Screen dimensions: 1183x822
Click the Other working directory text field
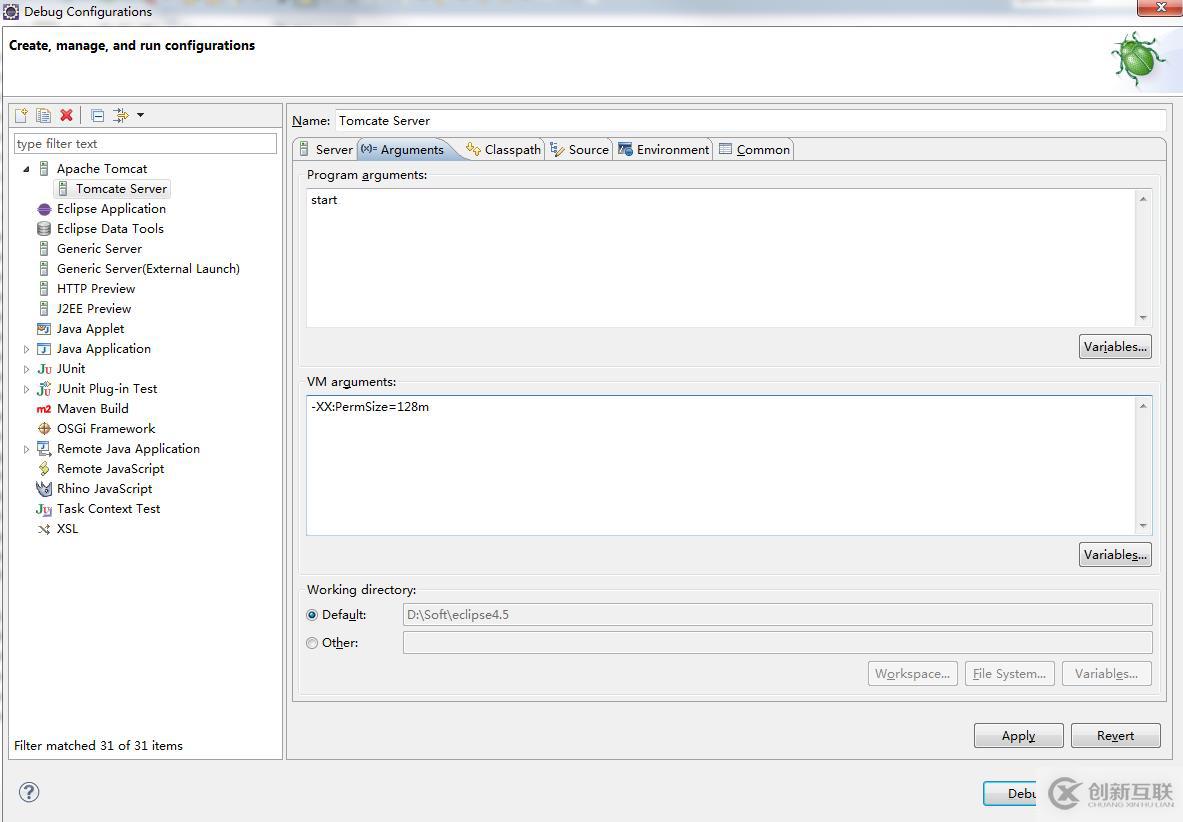(778, 643)
